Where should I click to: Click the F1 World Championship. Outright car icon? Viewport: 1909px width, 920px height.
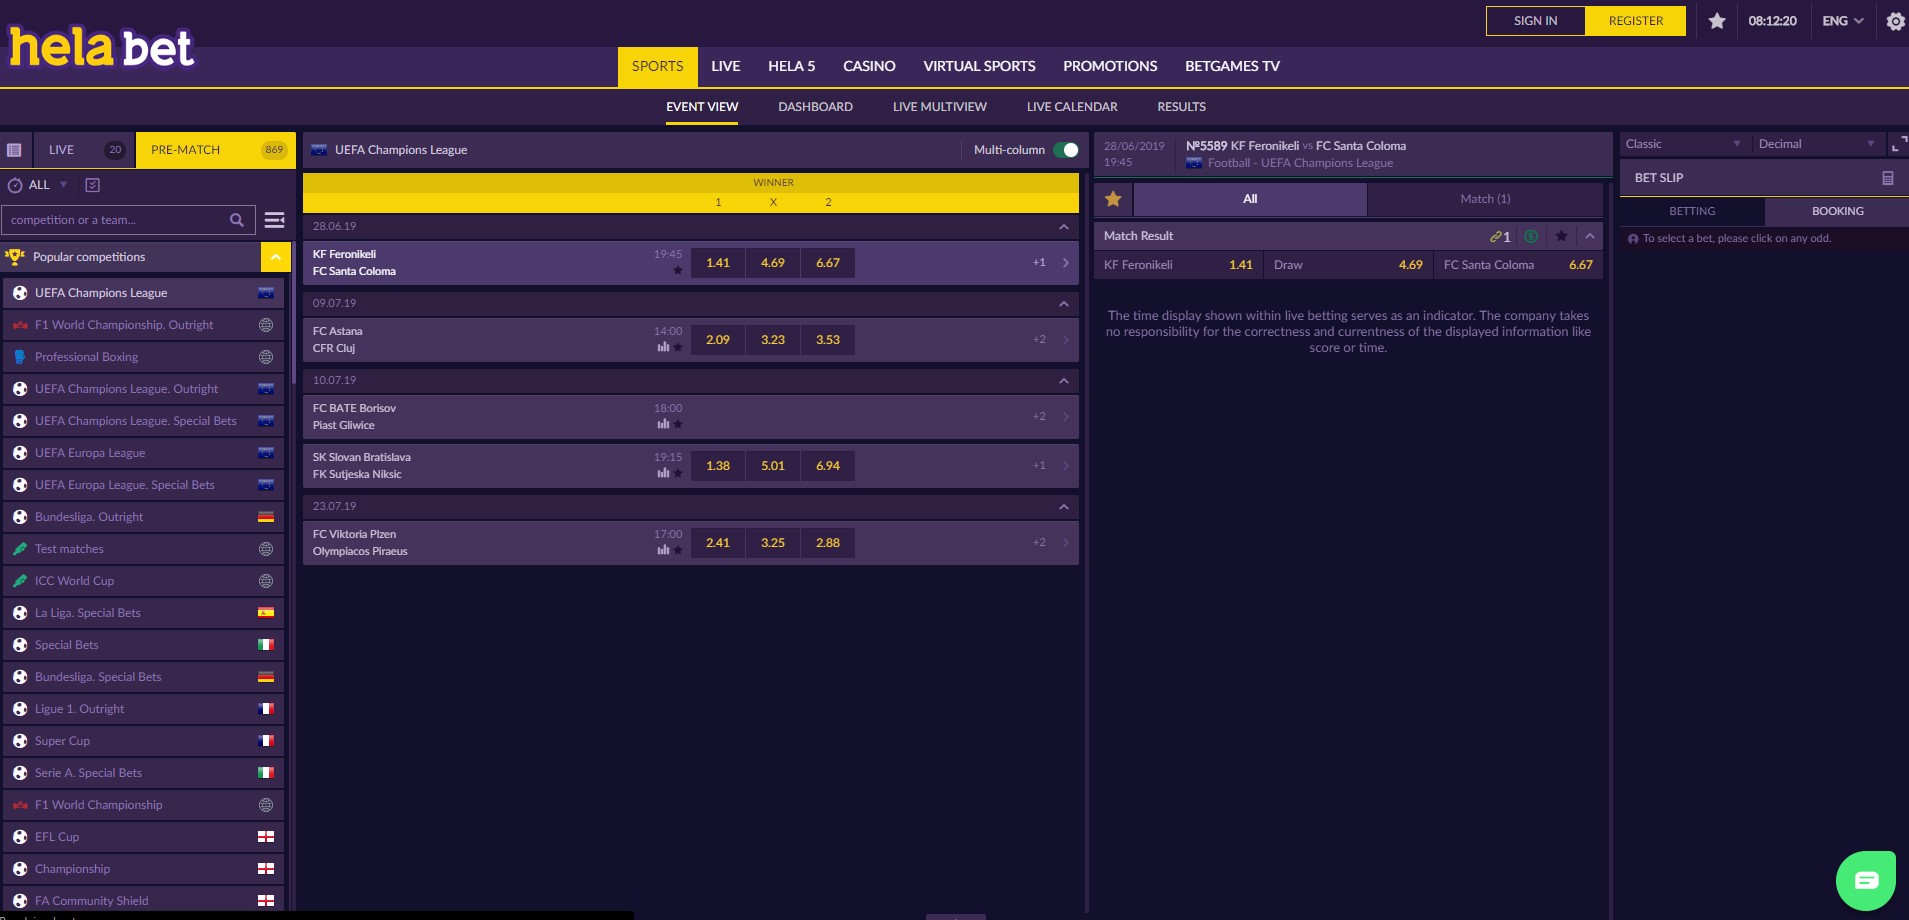[20, 325]
